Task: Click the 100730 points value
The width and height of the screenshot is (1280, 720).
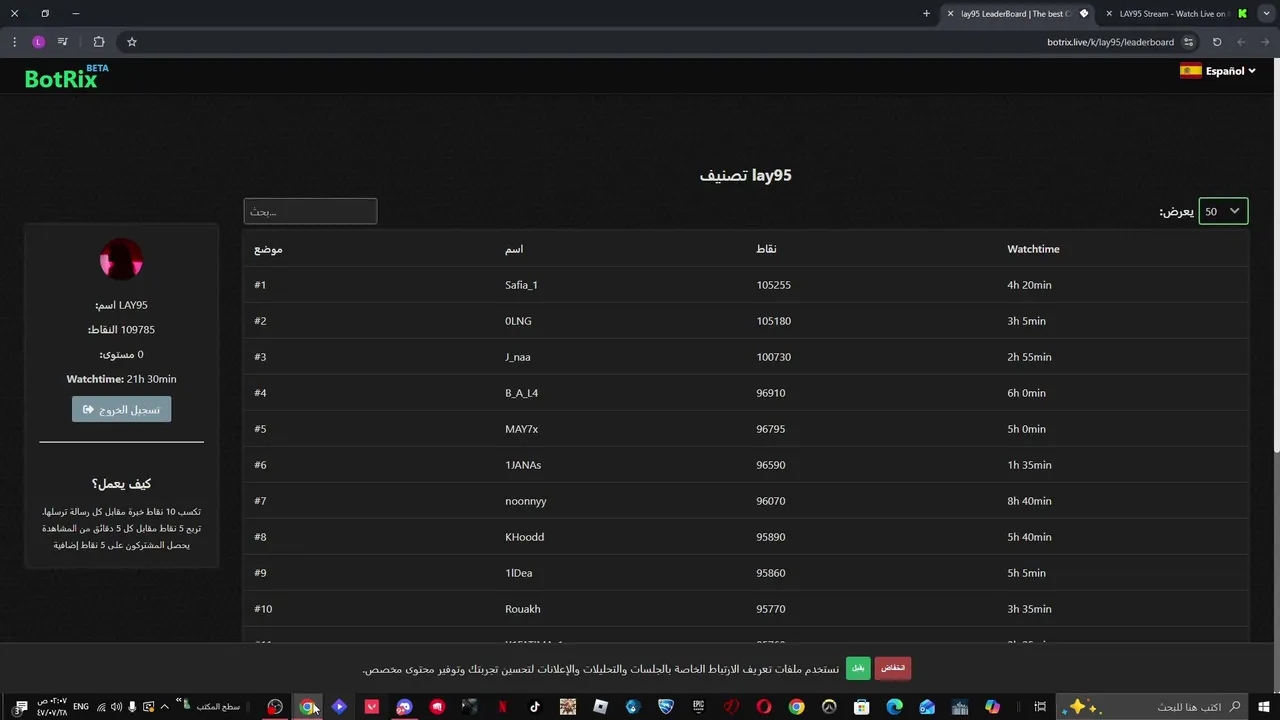Action: tap(774, 357)
